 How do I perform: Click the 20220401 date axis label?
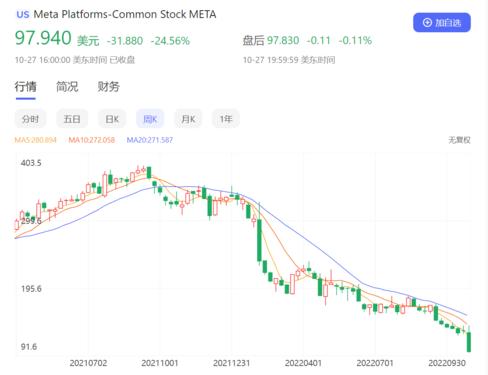303,363
